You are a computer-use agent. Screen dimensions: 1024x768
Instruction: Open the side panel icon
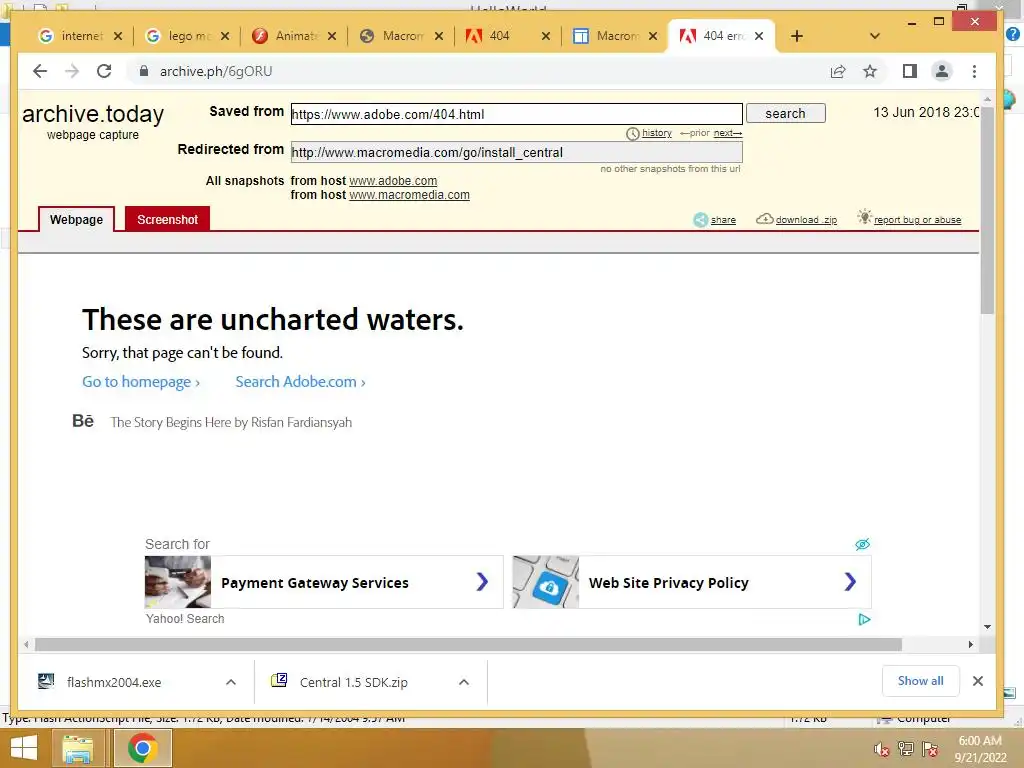click(910, 71)
